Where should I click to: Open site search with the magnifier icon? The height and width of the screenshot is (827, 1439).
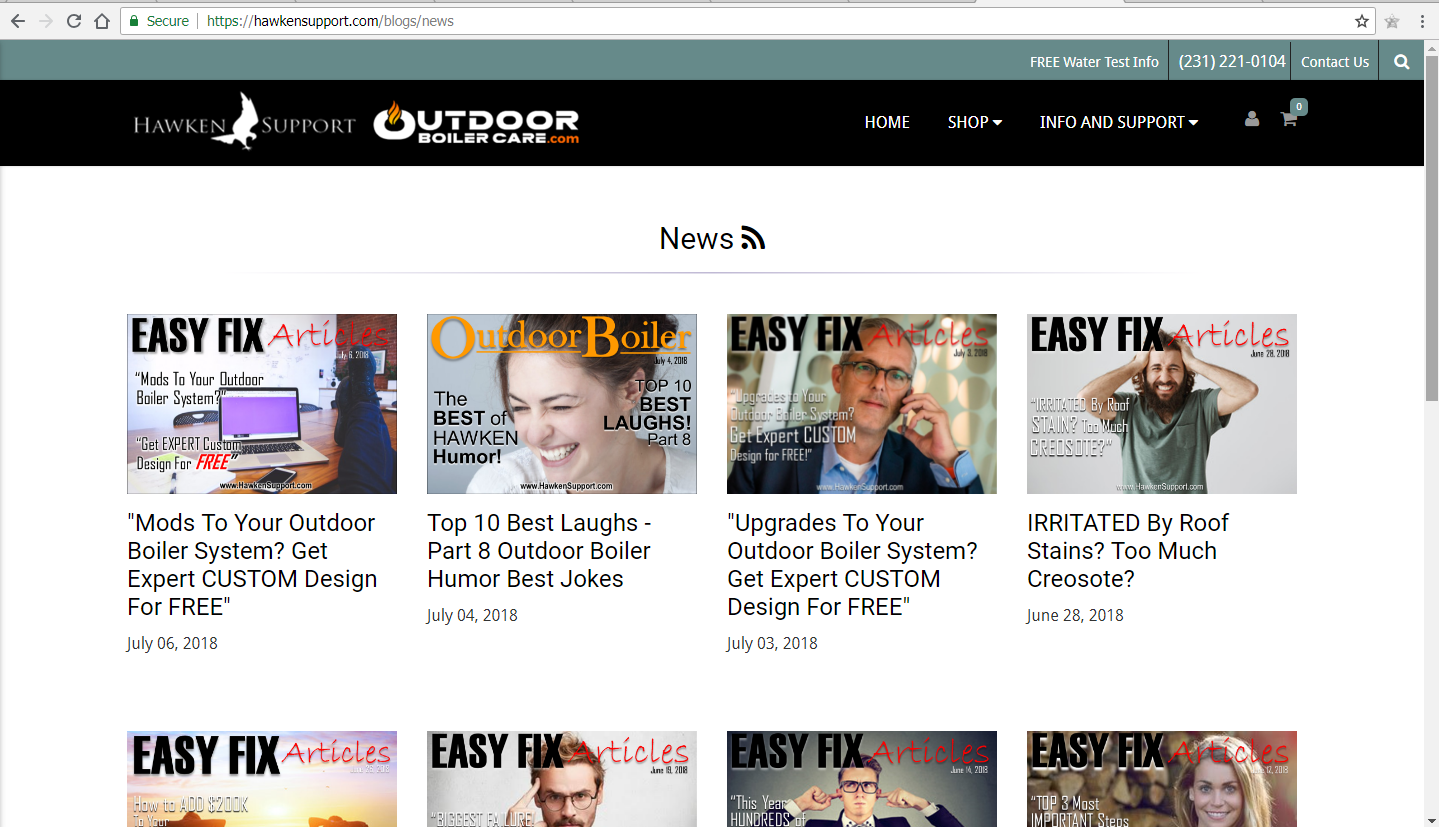click(1402, 61)
